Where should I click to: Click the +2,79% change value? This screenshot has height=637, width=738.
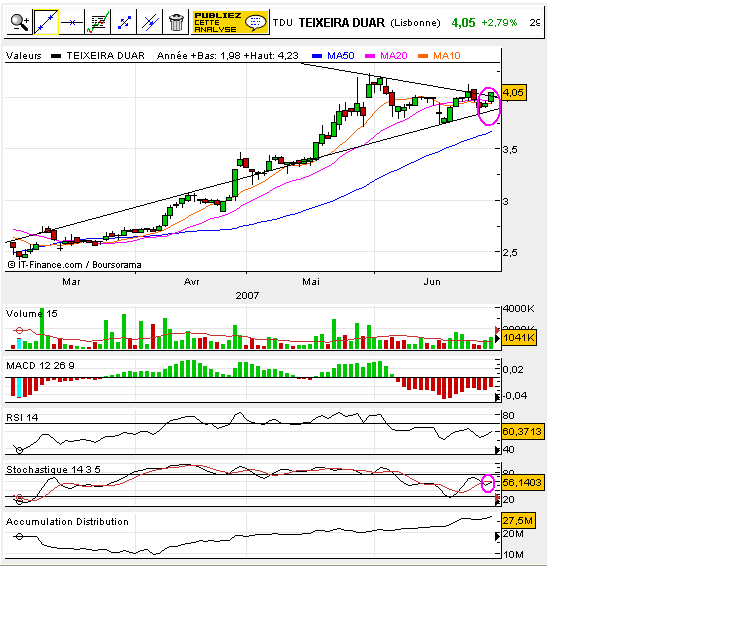click(499, 23)
